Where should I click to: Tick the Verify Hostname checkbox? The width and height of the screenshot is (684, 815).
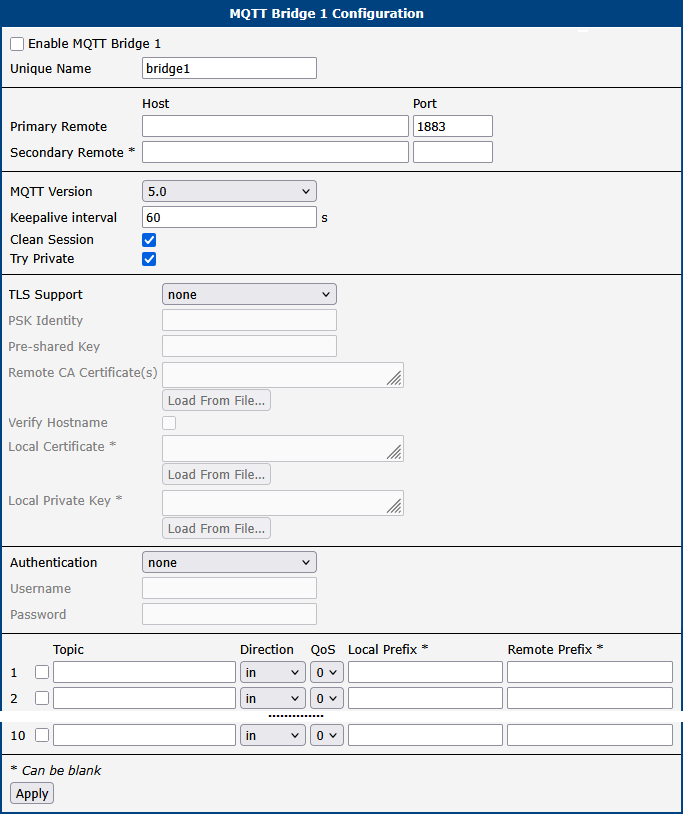[169, 423]
